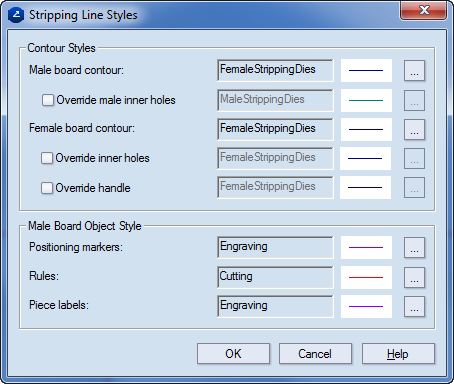Toggle the Override handle checkbox
Screen dimensions: 454x384
tap(47, 188)
